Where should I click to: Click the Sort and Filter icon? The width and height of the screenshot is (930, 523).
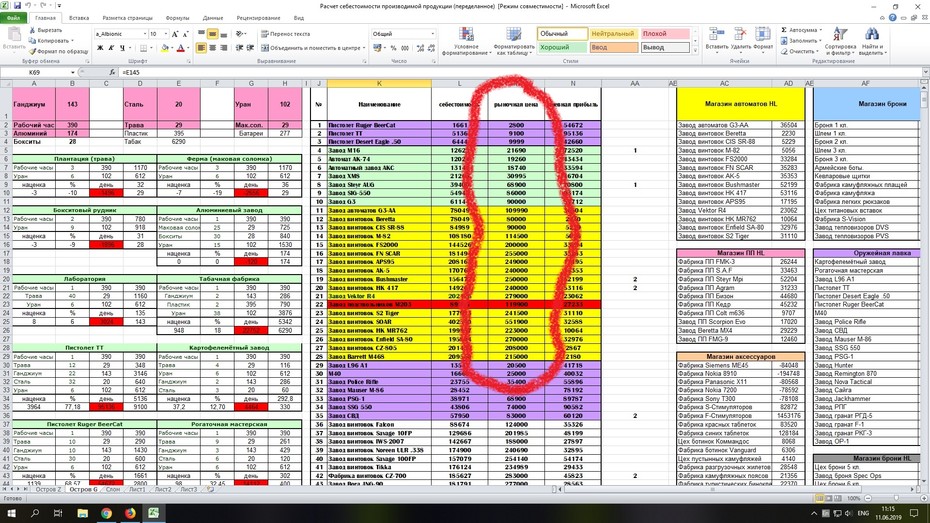(x=840, y=34)
